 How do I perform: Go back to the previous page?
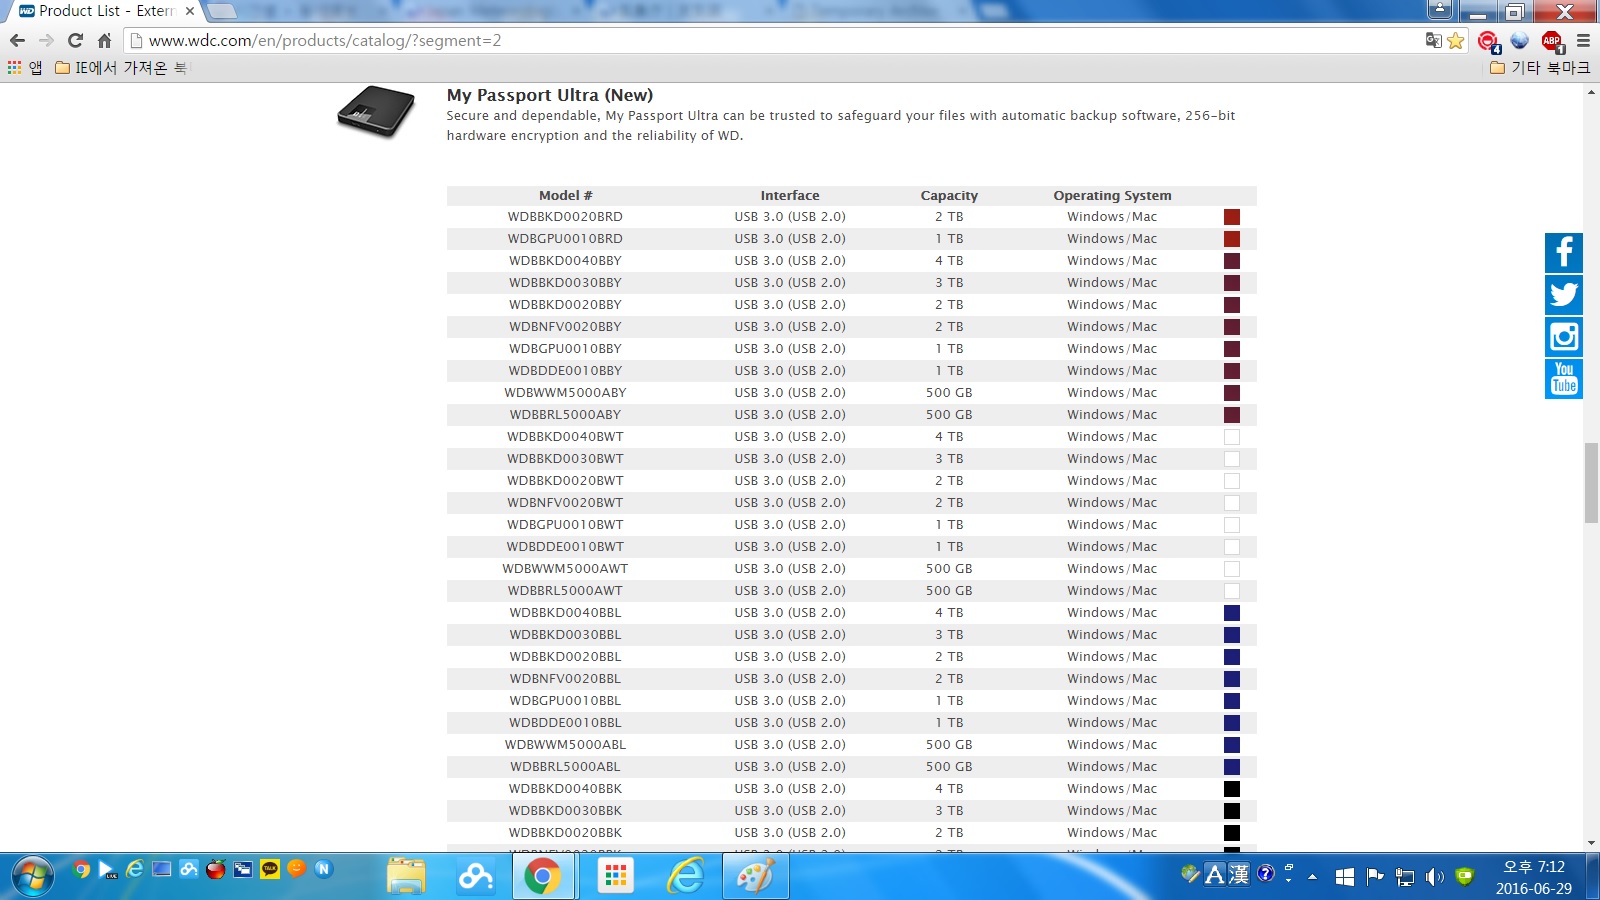tap(17, 41)
